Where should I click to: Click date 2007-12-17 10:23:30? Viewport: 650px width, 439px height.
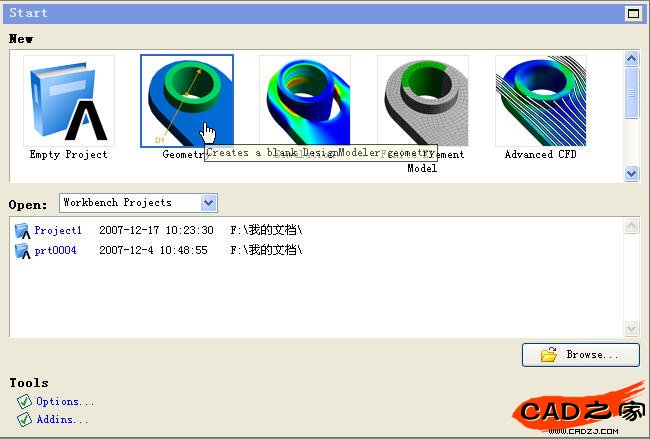[x=156, y=230]
